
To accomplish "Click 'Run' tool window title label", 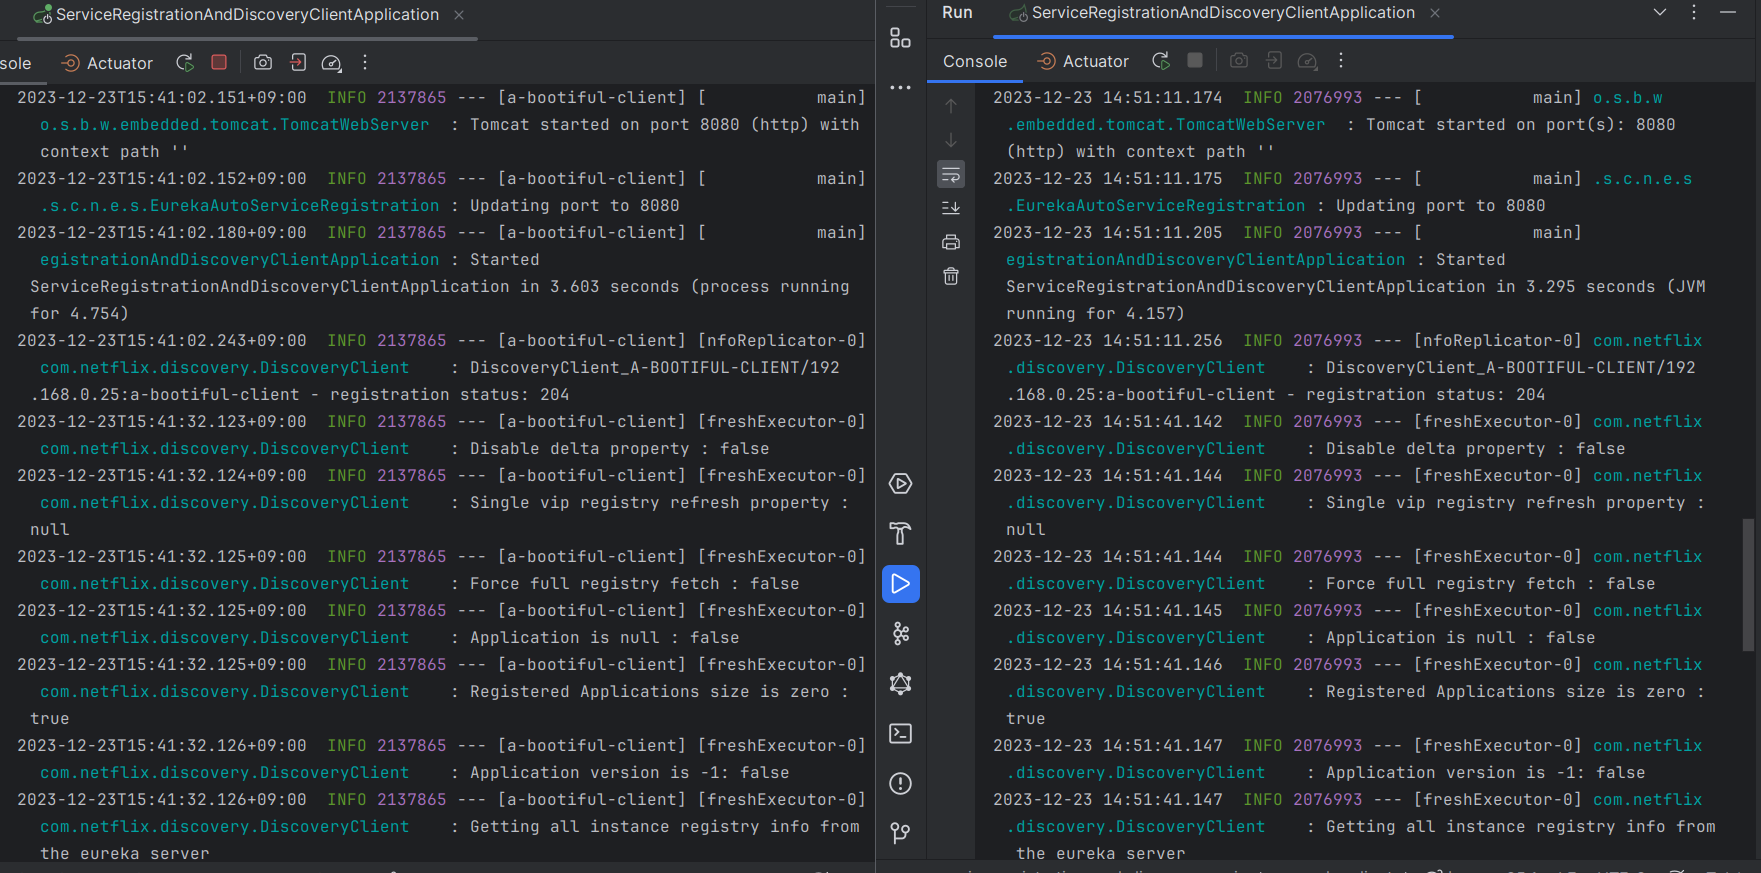I will [x=957, y=12].
